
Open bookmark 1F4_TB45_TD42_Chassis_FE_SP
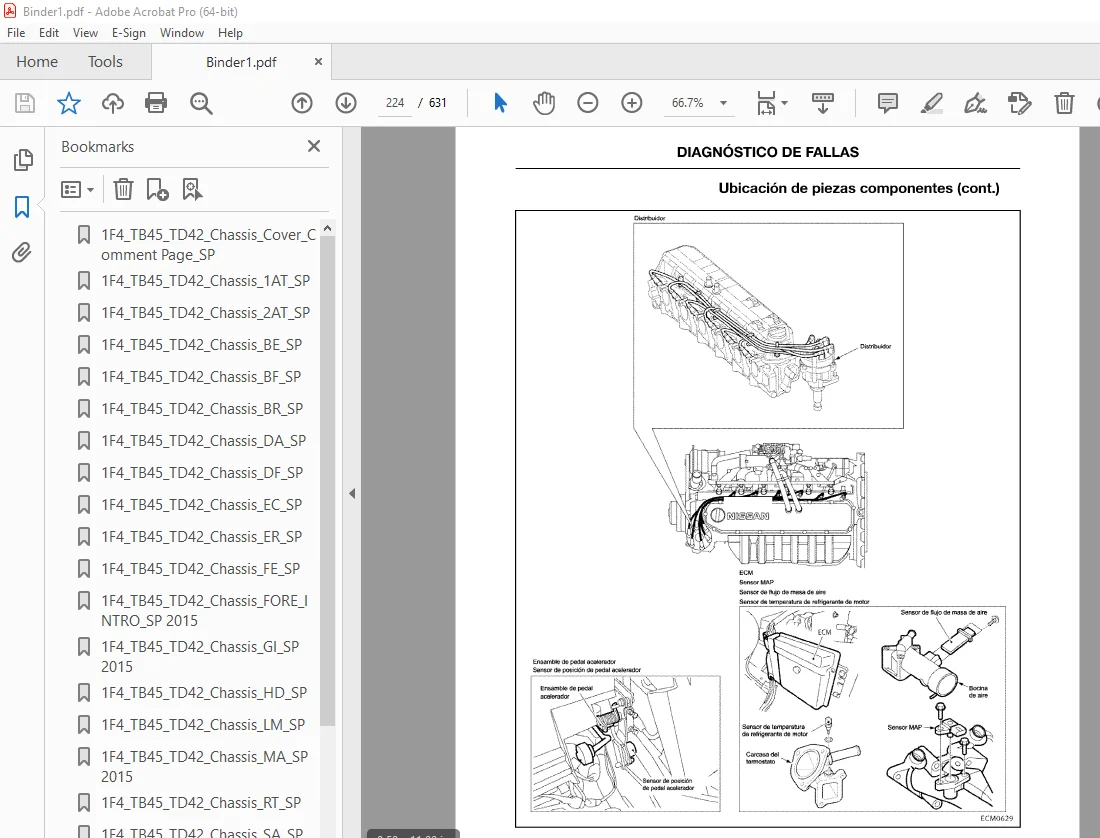201,569
